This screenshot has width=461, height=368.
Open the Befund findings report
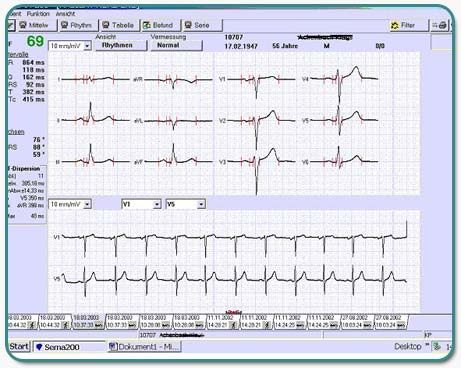(161, 25)
